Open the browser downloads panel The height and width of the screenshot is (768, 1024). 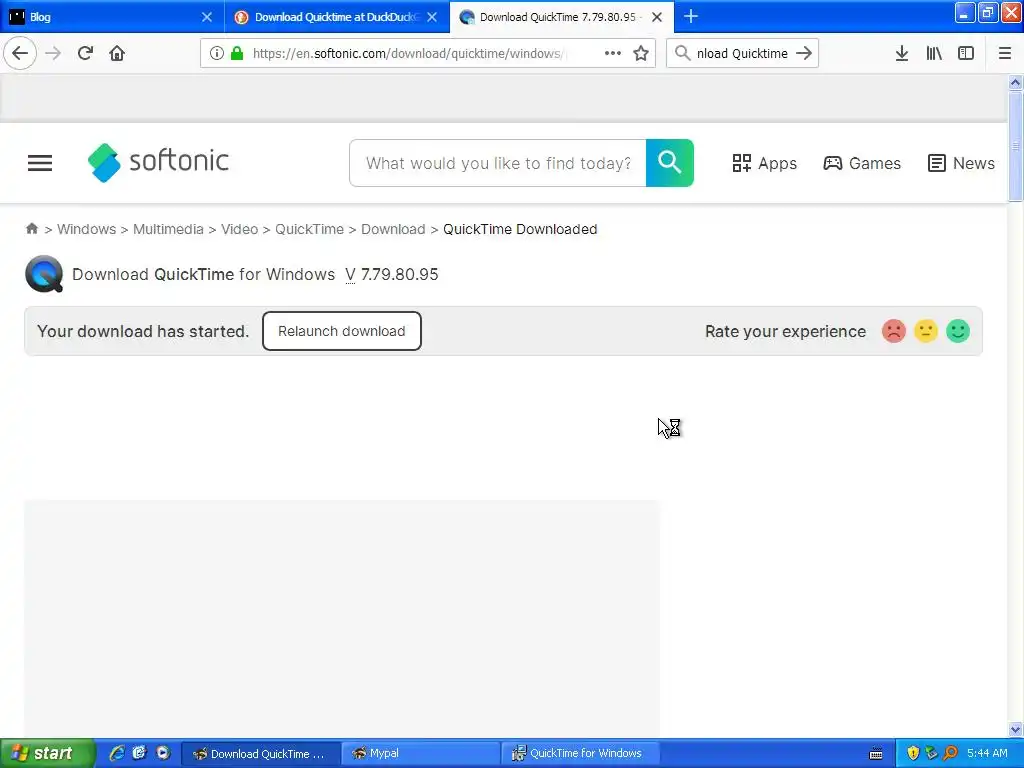(x=901, y=53)
